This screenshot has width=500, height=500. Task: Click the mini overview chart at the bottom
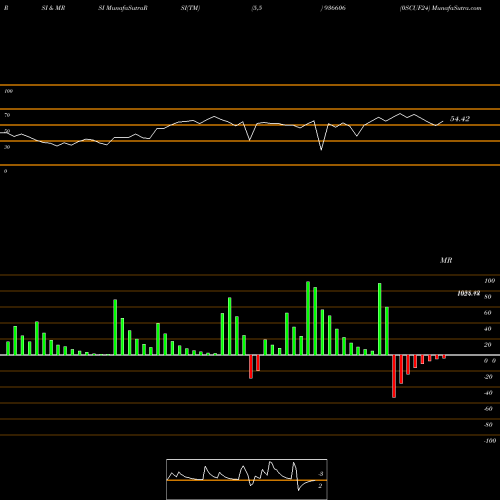point(247,479)
